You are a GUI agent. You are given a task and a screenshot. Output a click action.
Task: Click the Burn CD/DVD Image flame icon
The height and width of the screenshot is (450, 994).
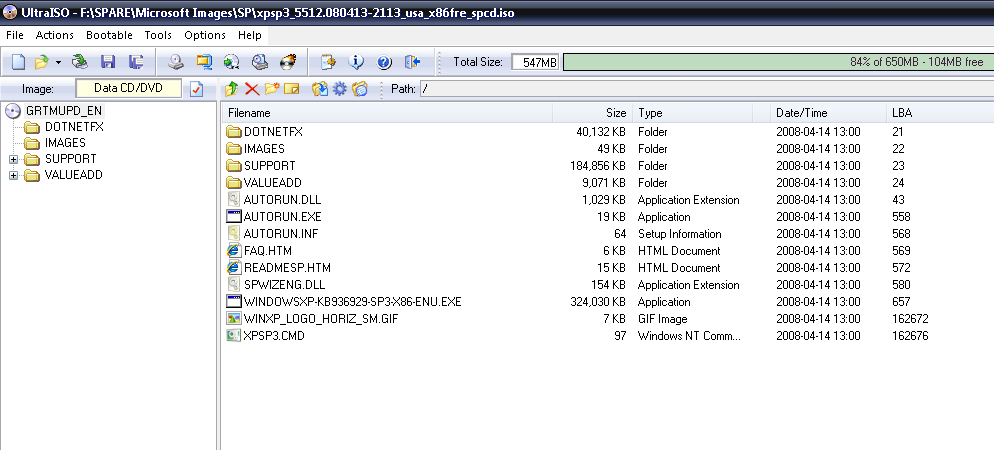(288, 62)
